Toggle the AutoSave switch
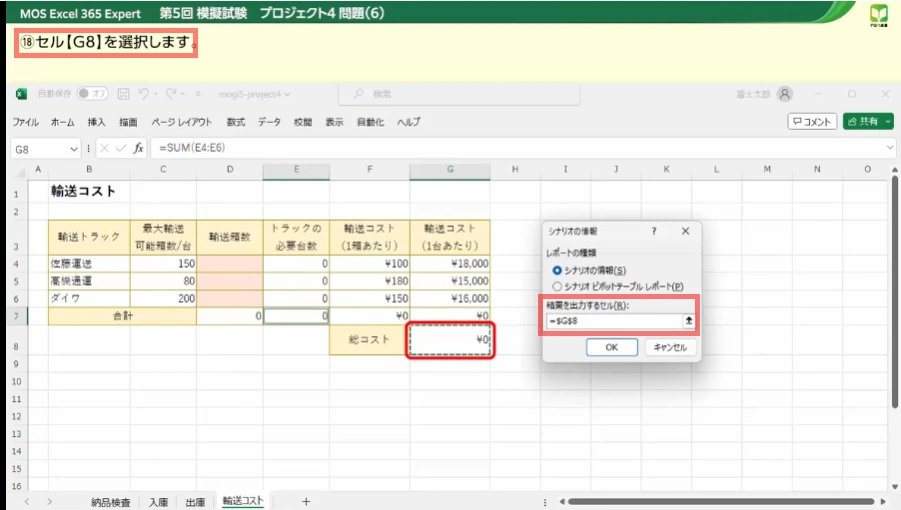 click(x=93, y=93)
